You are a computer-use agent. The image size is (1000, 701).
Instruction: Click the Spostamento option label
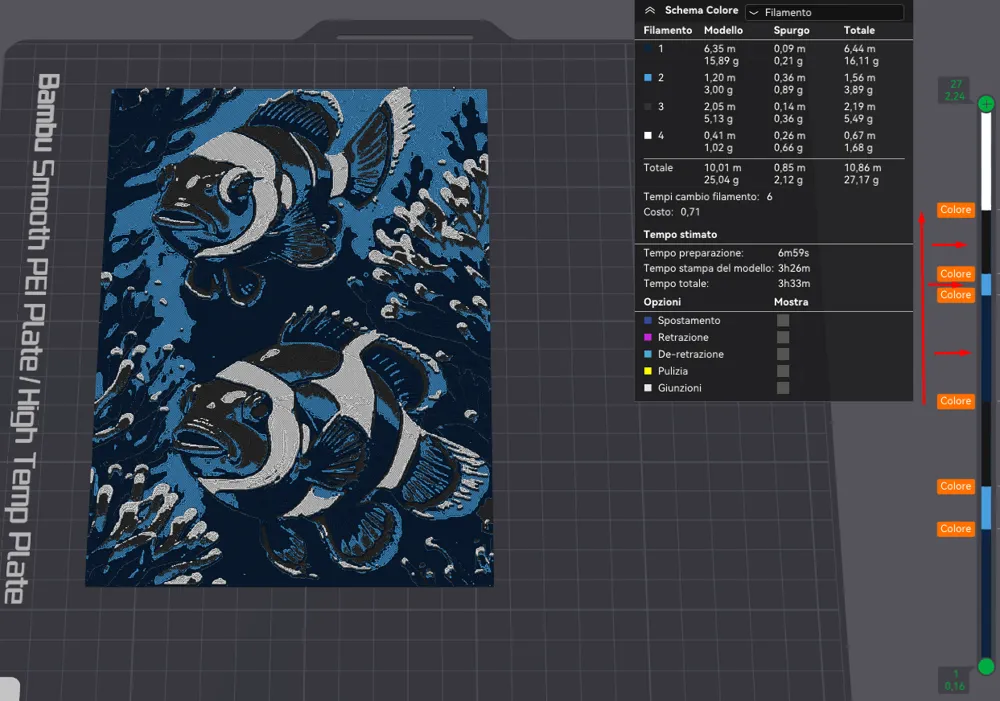689,320
